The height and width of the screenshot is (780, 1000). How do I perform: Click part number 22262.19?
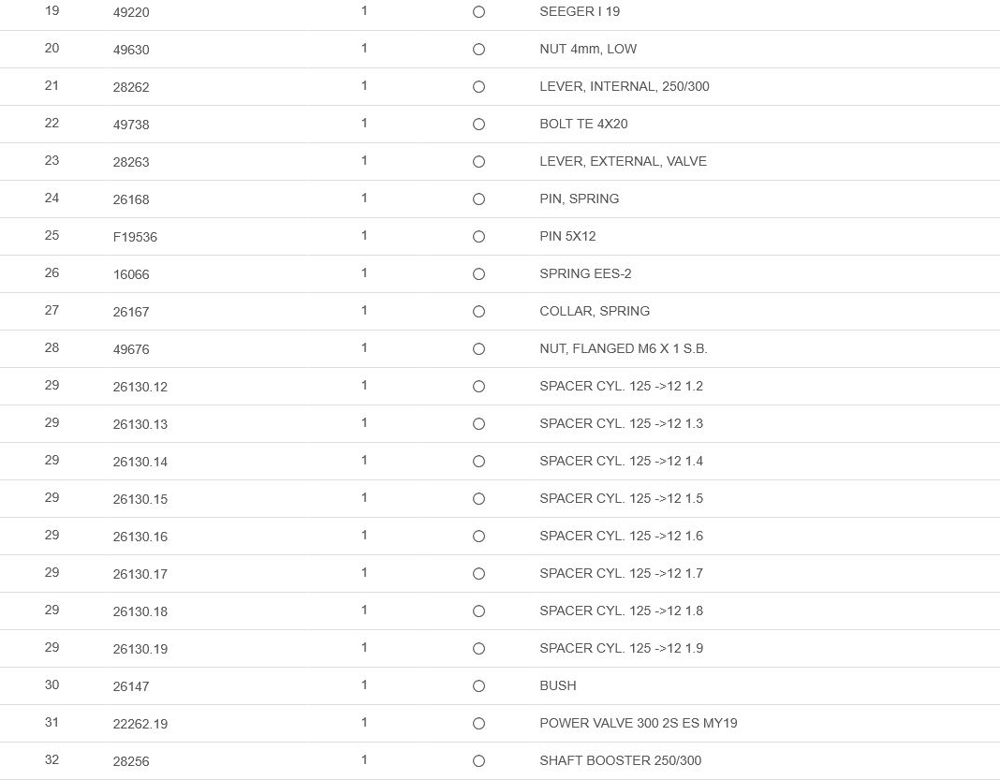pos(140,724)
